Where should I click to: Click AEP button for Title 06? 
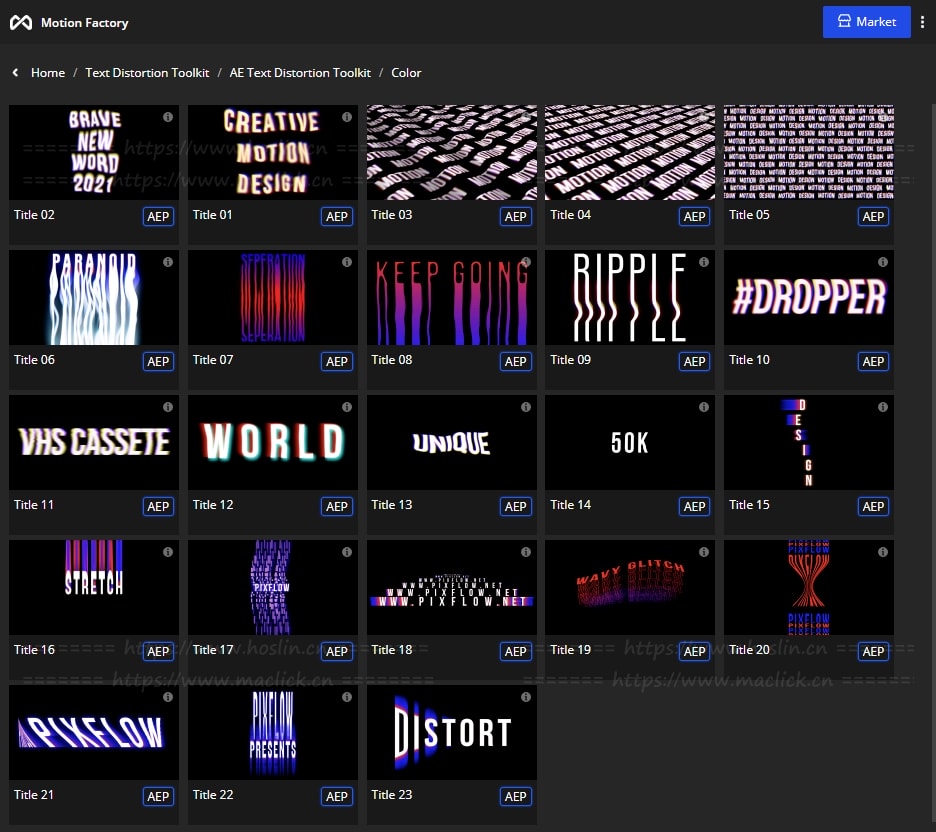click(x=158, y=362)
